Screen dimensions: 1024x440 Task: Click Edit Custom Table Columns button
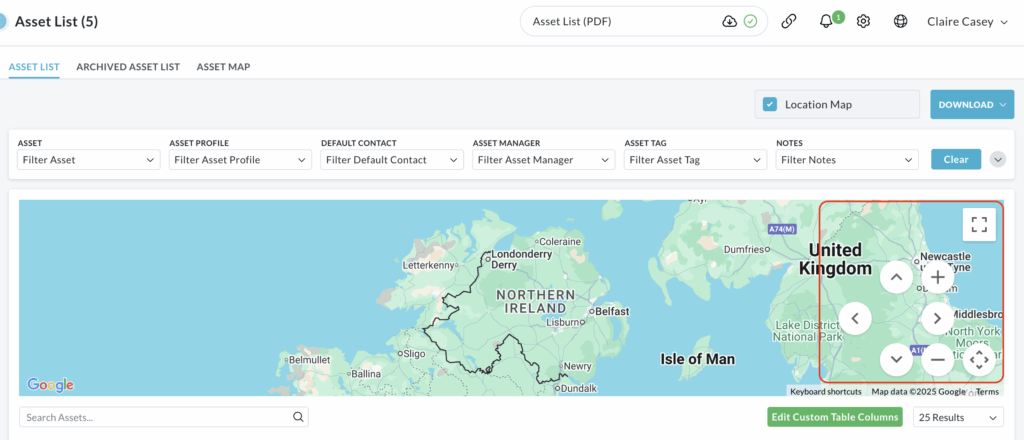(x=834, y=417)
